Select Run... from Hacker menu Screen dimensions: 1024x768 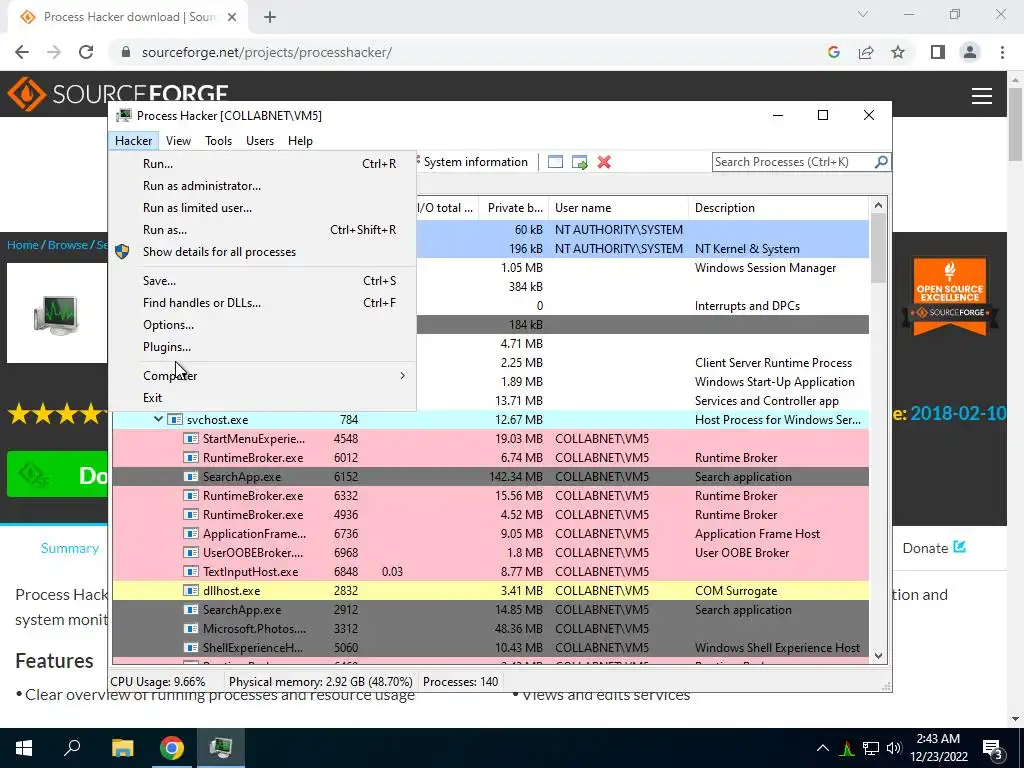click(263, 164)
